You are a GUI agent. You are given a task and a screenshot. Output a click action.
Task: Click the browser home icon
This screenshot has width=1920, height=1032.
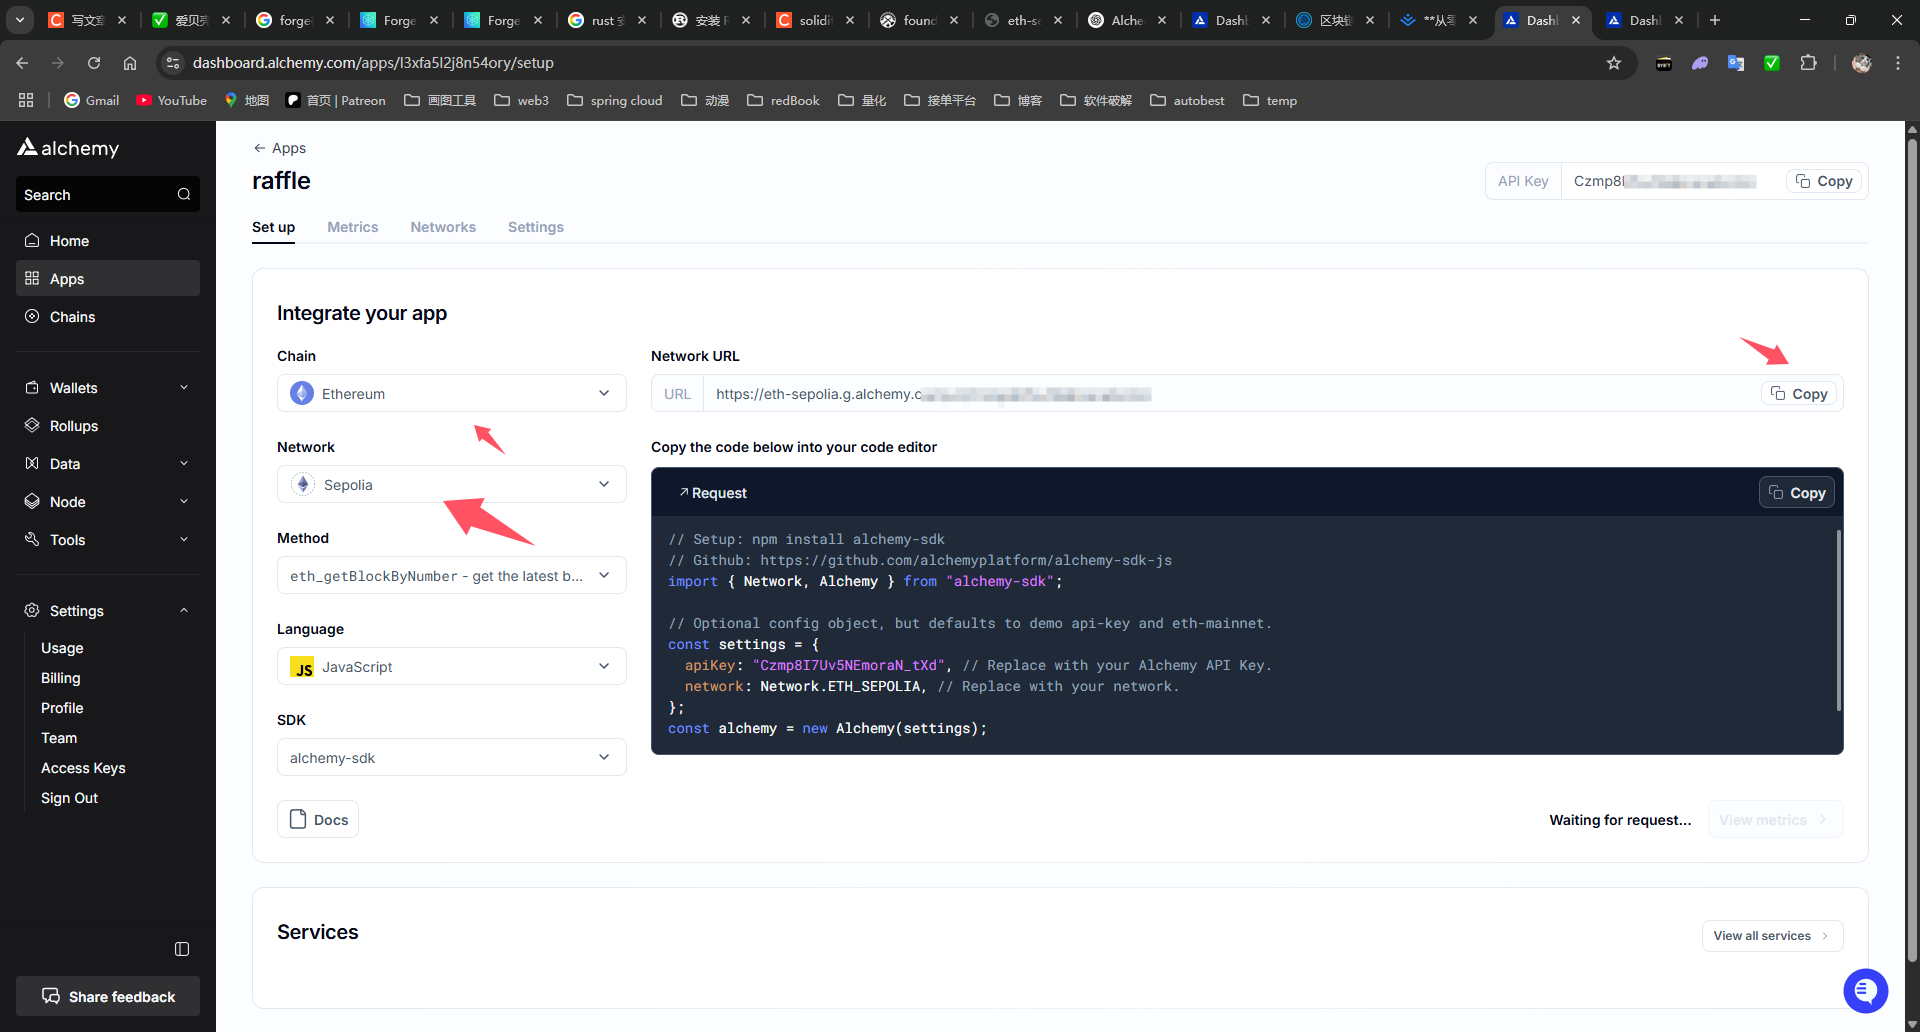point(130,63)
